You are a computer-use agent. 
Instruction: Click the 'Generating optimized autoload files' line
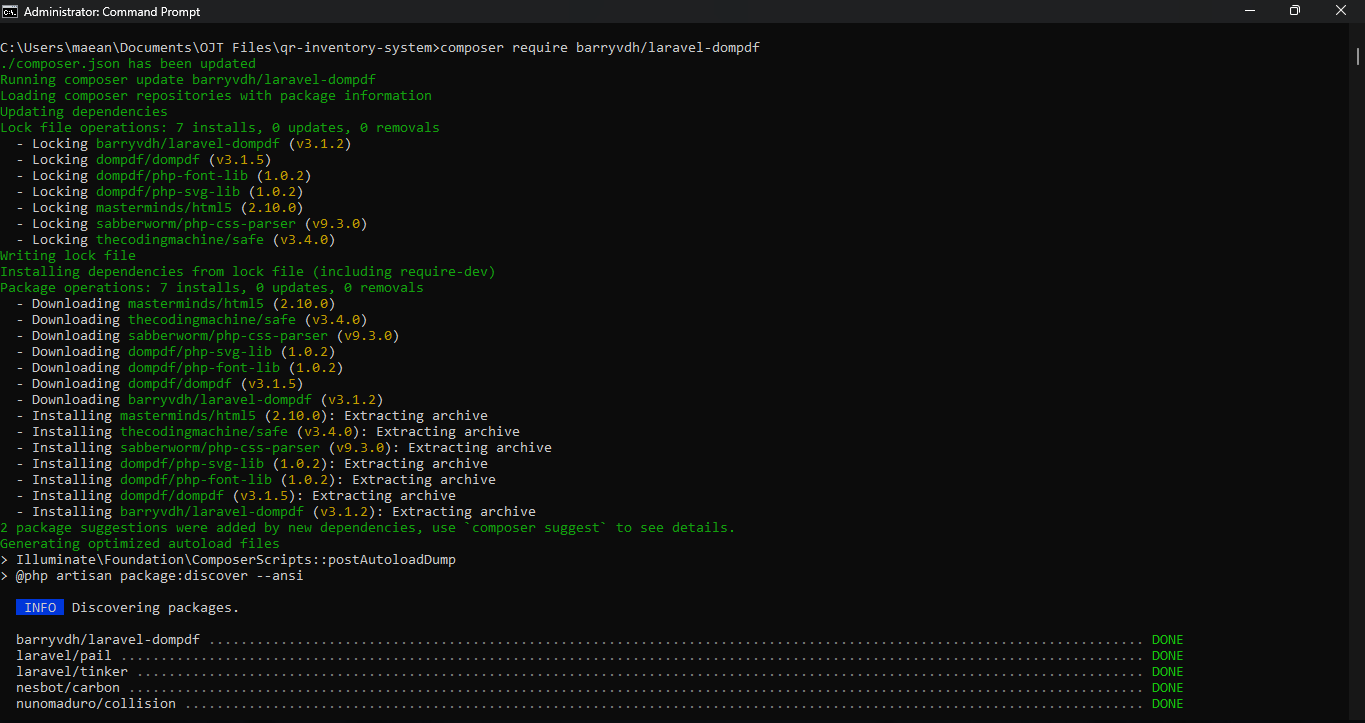tap(140, 544)
